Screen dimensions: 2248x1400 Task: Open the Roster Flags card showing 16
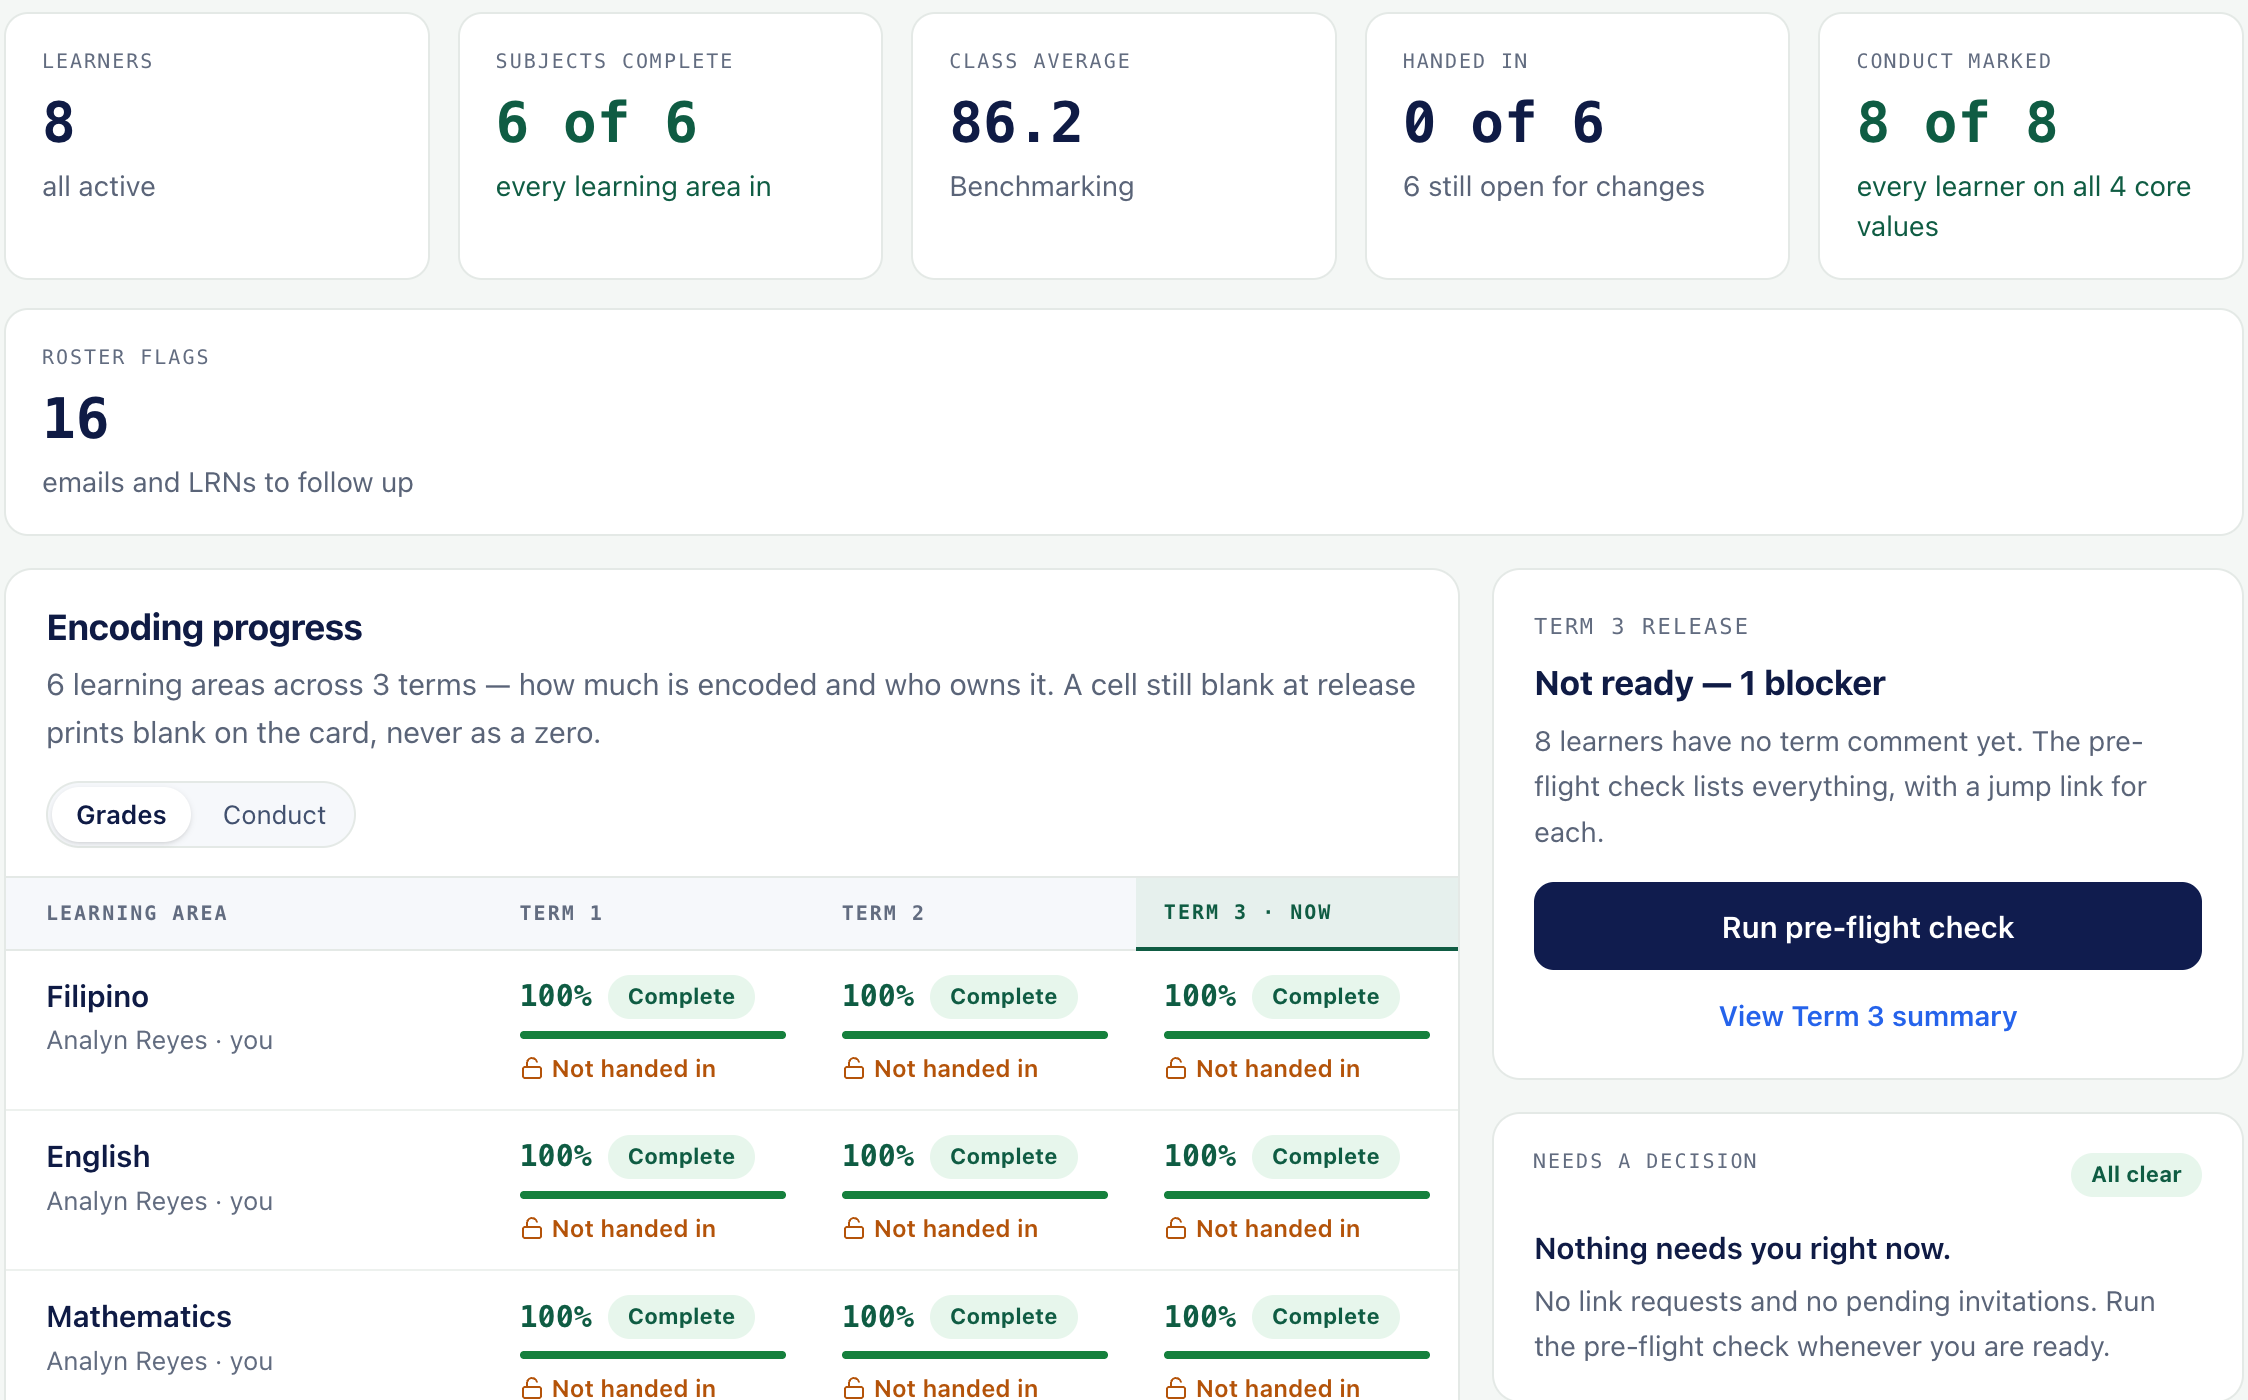(1124, 422)
